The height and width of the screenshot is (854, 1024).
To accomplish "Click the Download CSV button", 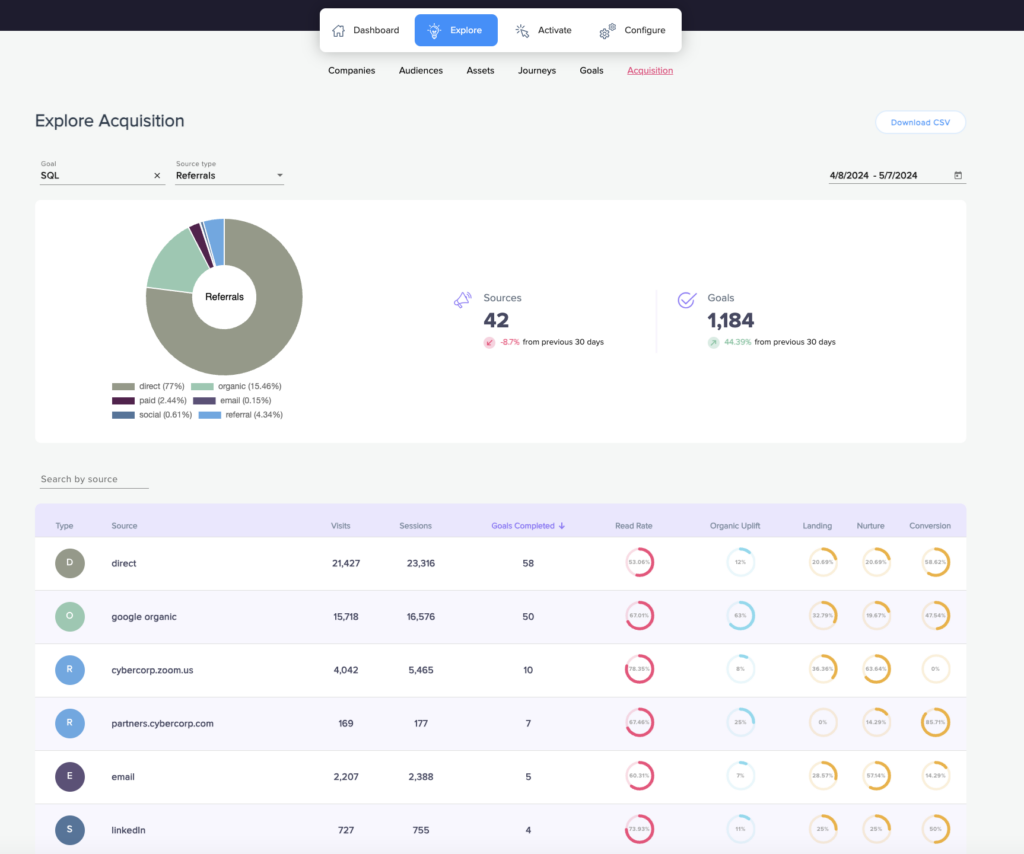I will 920,122.
